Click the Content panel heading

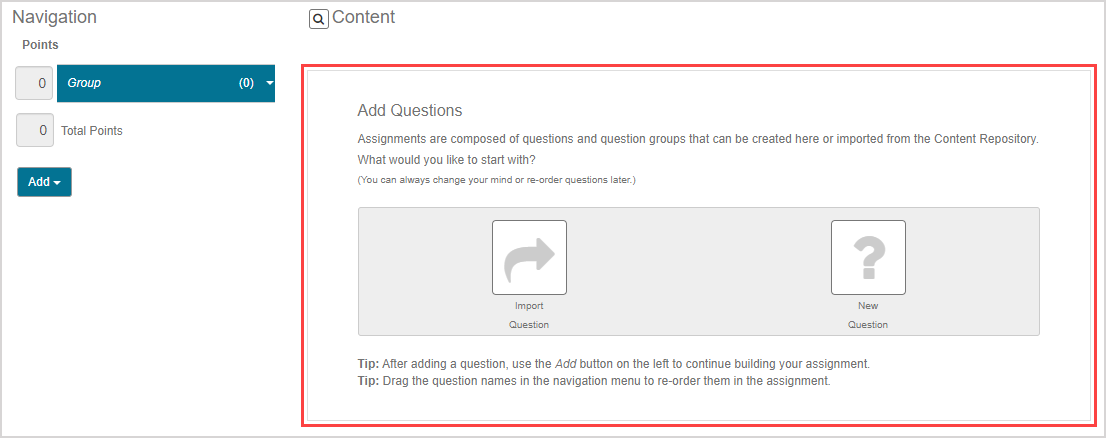pos(364,17)
